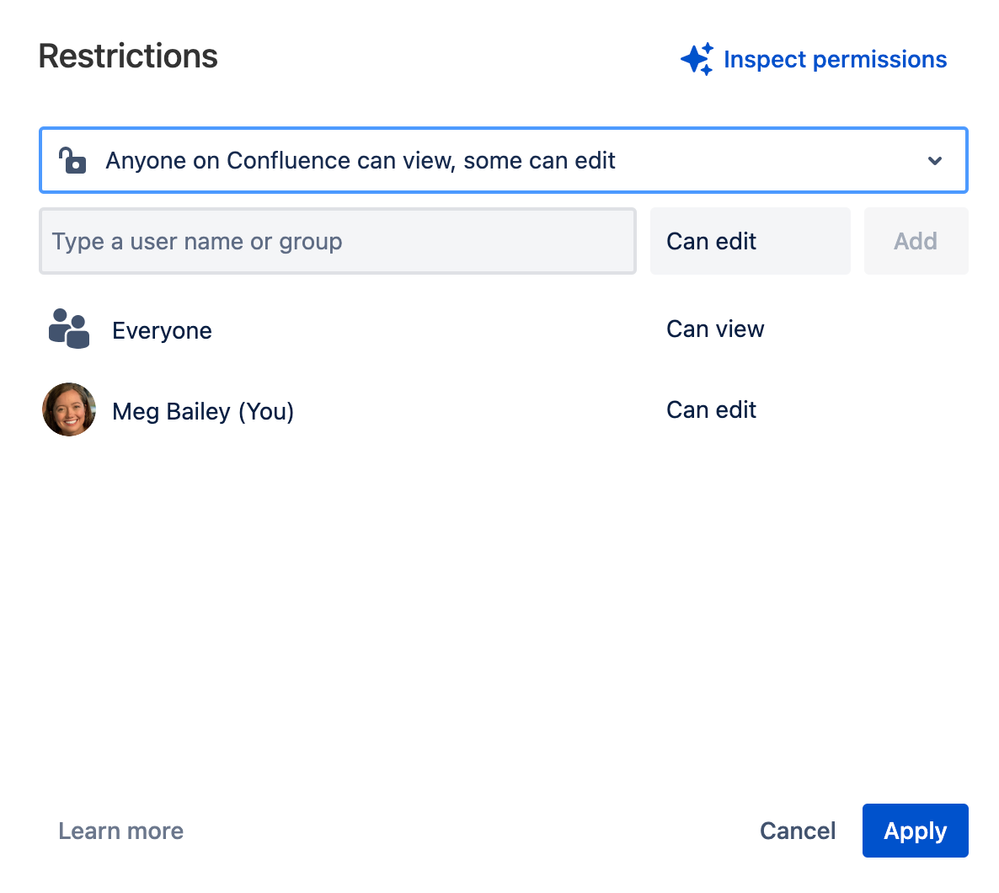Select the Meg Bailey user name
This screenshot has height=893, width=999.
point(171,411)
